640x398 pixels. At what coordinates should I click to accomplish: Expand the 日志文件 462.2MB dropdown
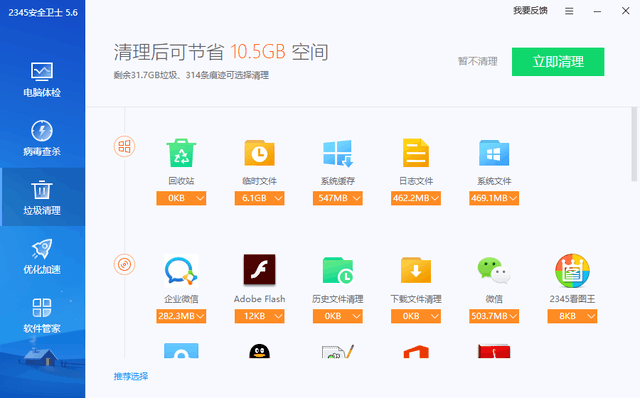(x=416, y=198)
